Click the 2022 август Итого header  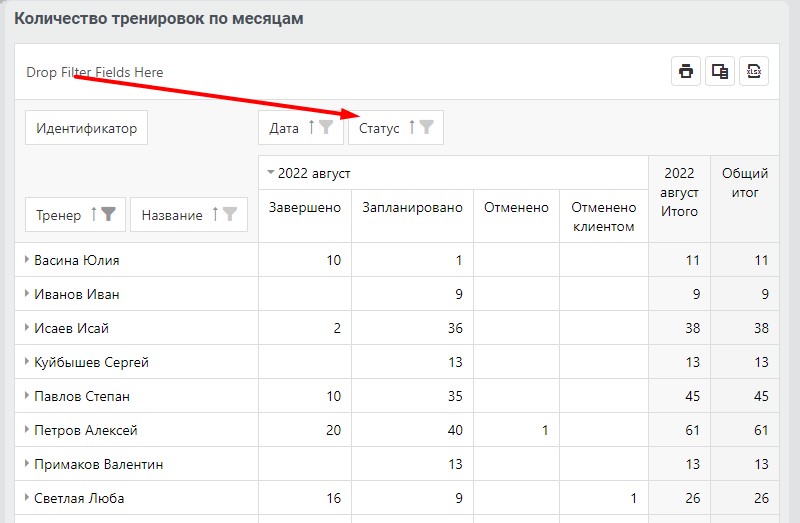(x=679, y=199)
